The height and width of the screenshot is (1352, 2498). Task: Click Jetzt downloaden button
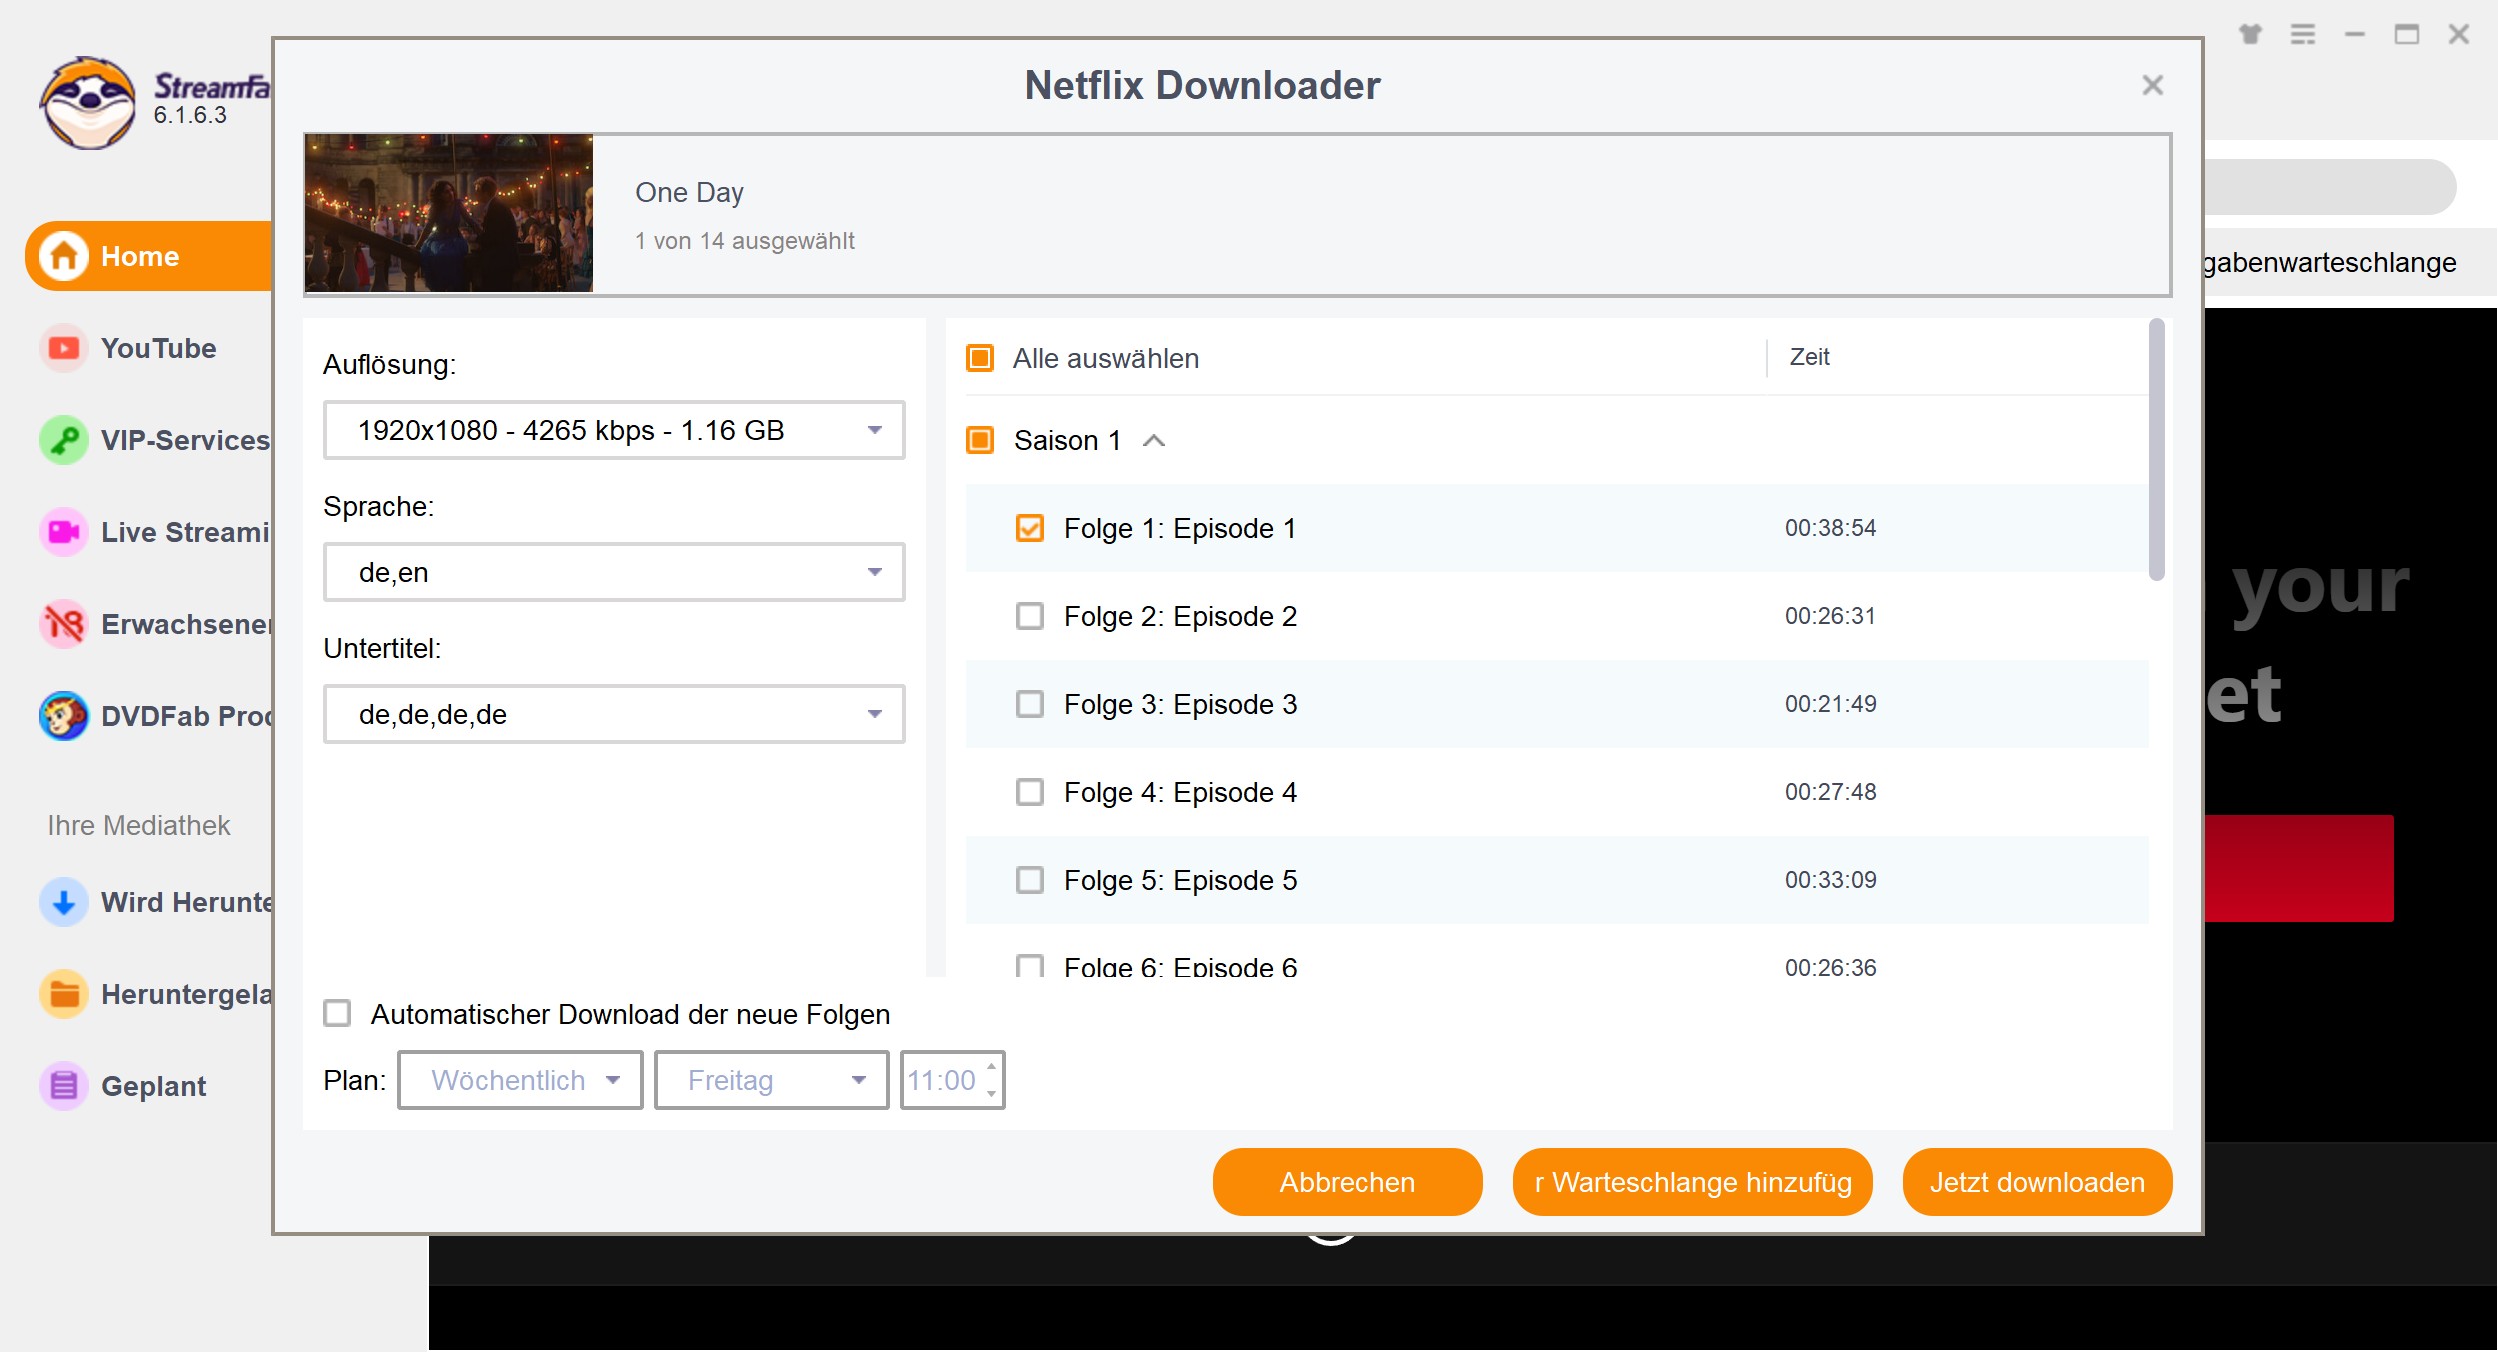(x=2039, y=1182)
